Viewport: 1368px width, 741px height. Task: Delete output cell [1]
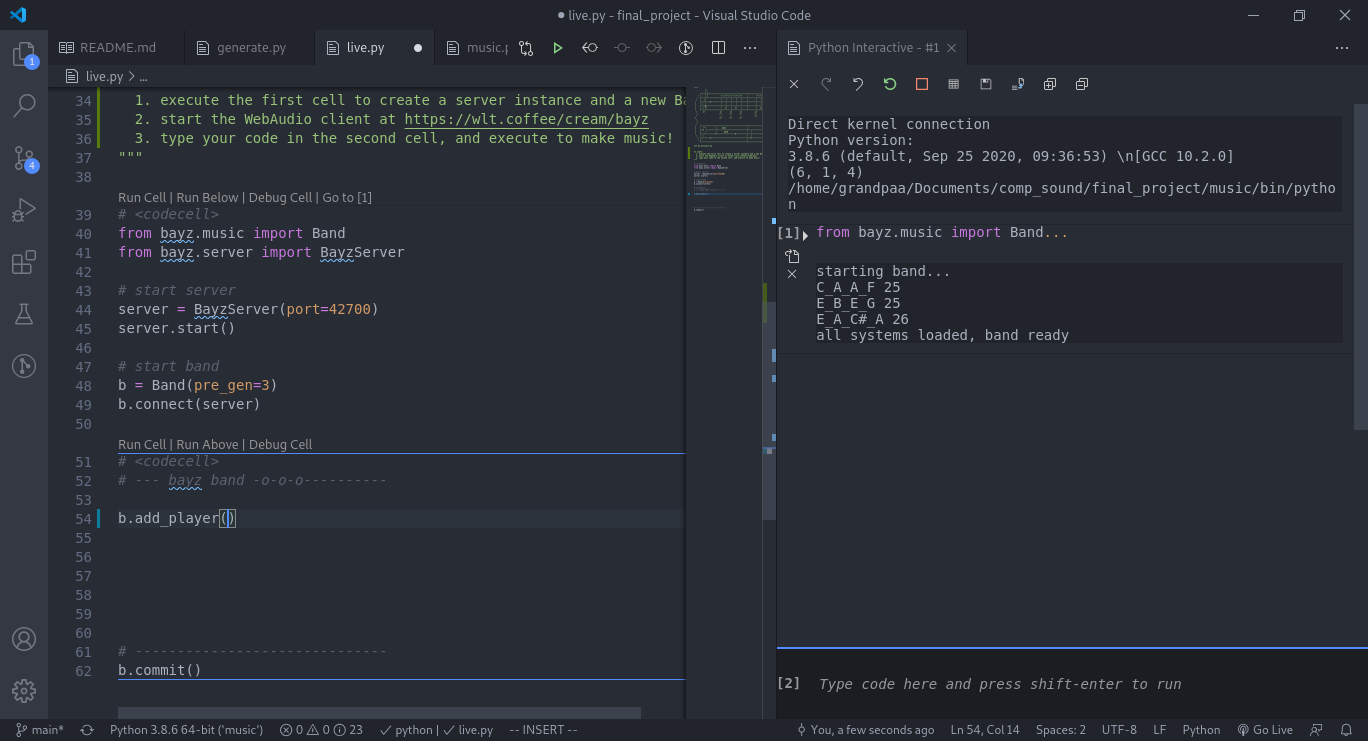792,274
